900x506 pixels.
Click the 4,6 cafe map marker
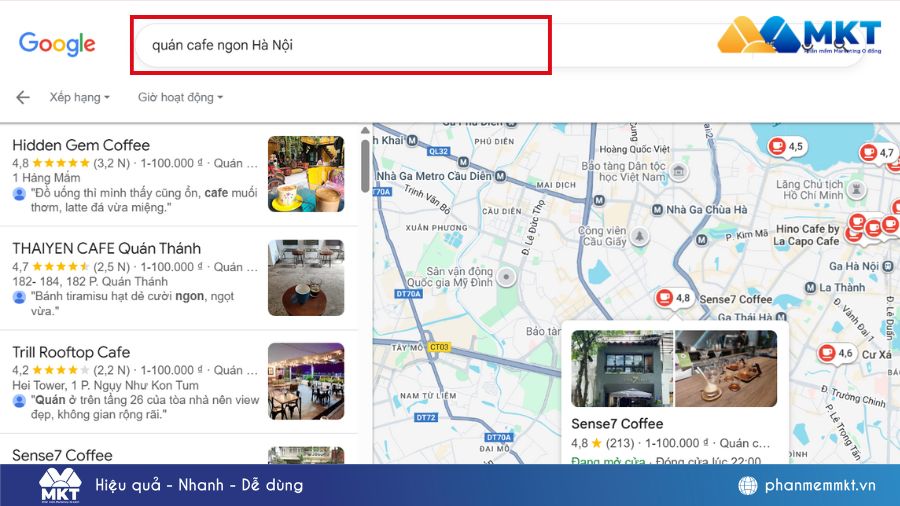coord(827,353)
